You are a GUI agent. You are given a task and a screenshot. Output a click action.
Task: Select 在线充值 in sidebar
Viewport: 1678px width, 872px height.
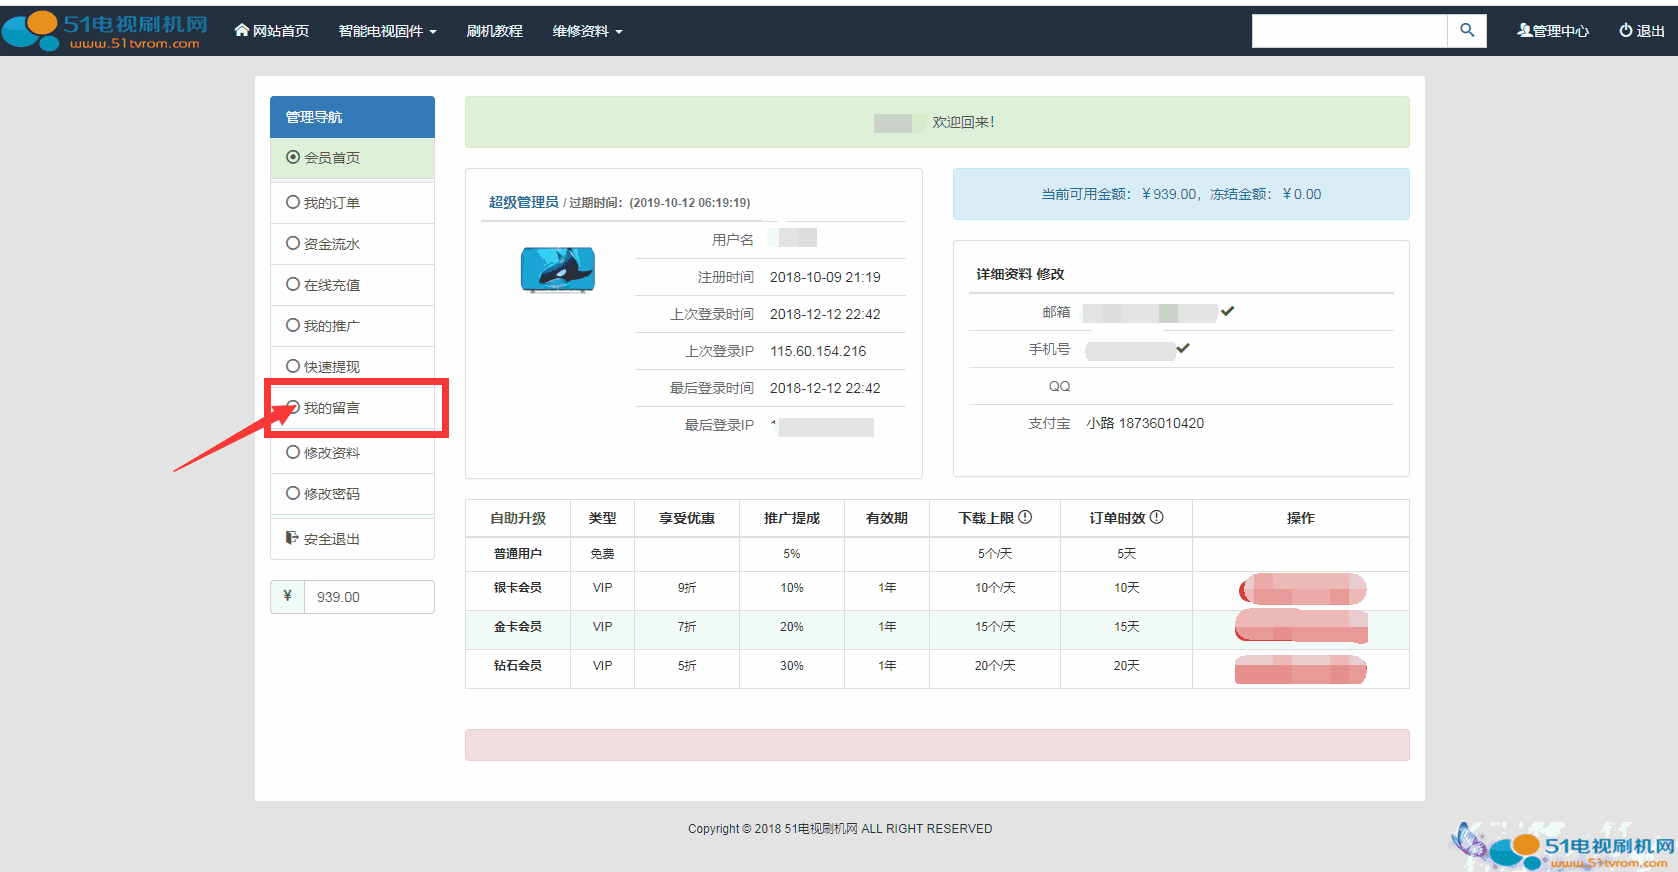point(352,285)
